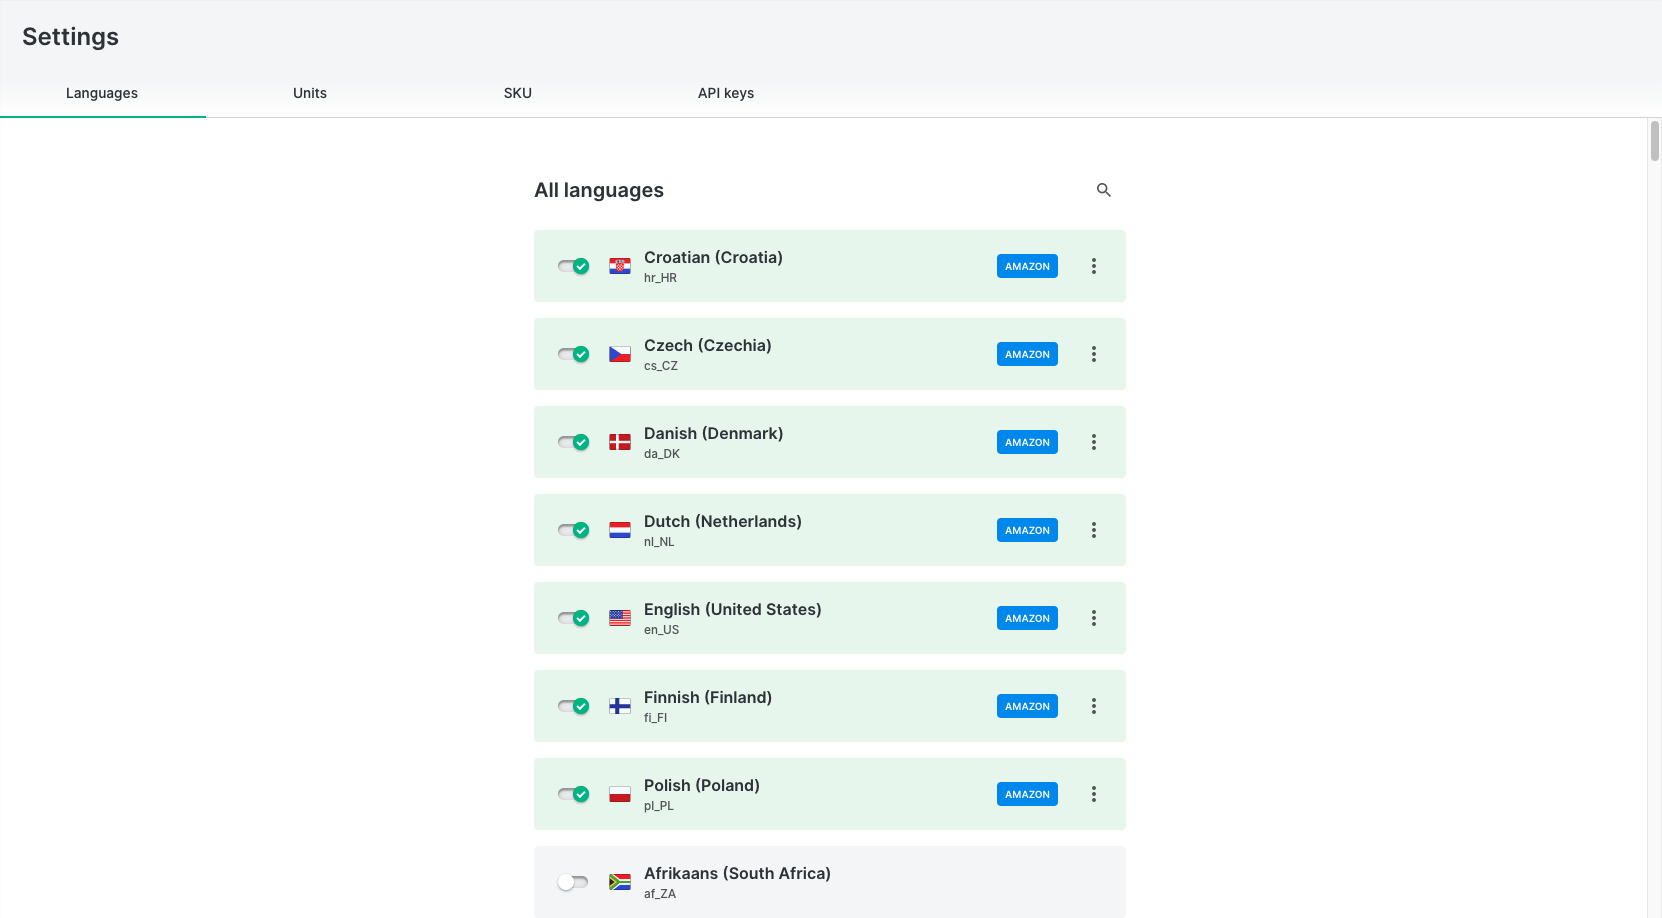Switch to the Languages tab
This screenshot has width=1662, height=918.
(x=102, y=93)
